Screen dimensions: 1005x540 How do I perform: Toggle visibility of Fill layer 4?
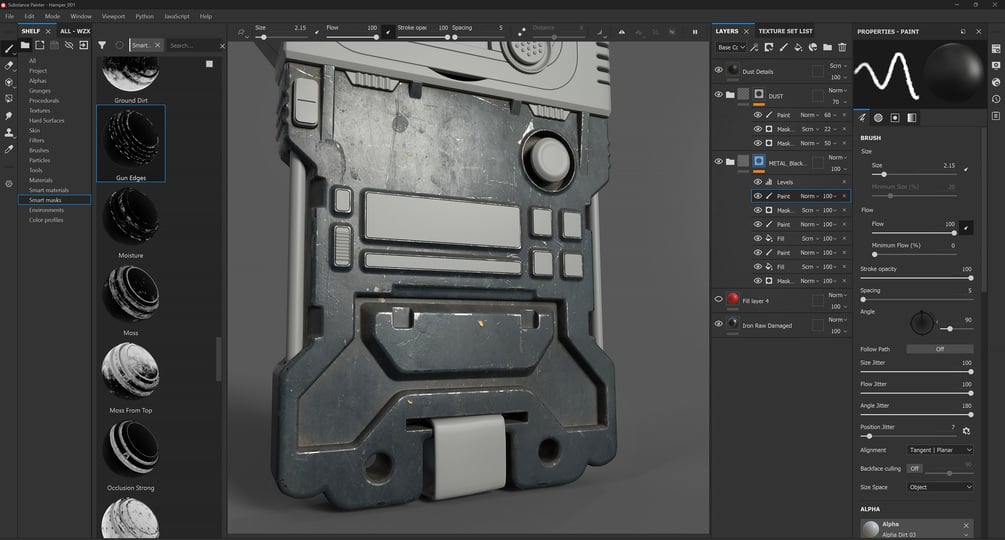point(718,299)
